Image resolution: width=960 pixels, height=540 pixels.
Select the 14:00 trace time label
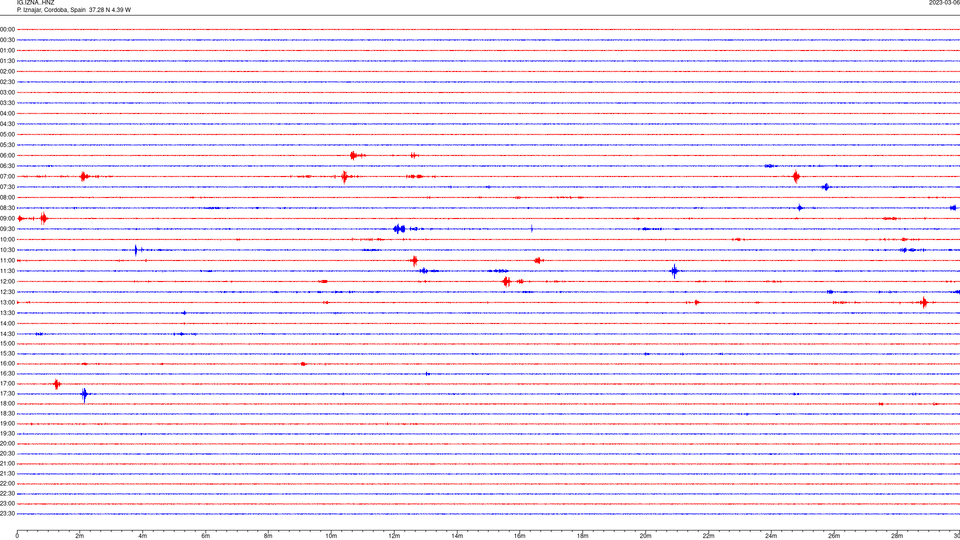tap(7, 323)
